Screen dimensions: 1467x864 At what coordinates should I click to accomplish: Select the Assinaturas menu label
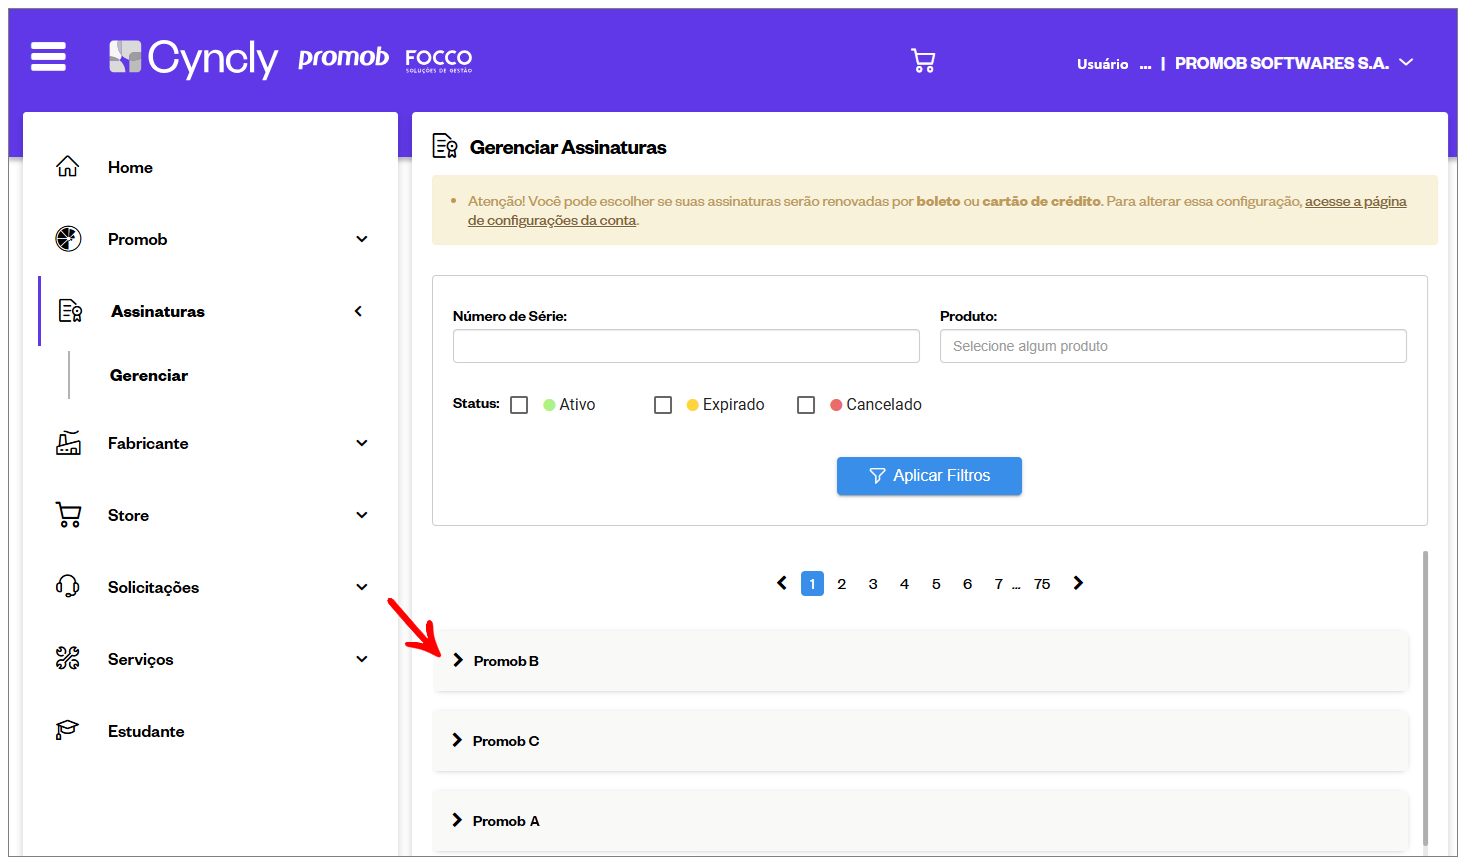158,311
